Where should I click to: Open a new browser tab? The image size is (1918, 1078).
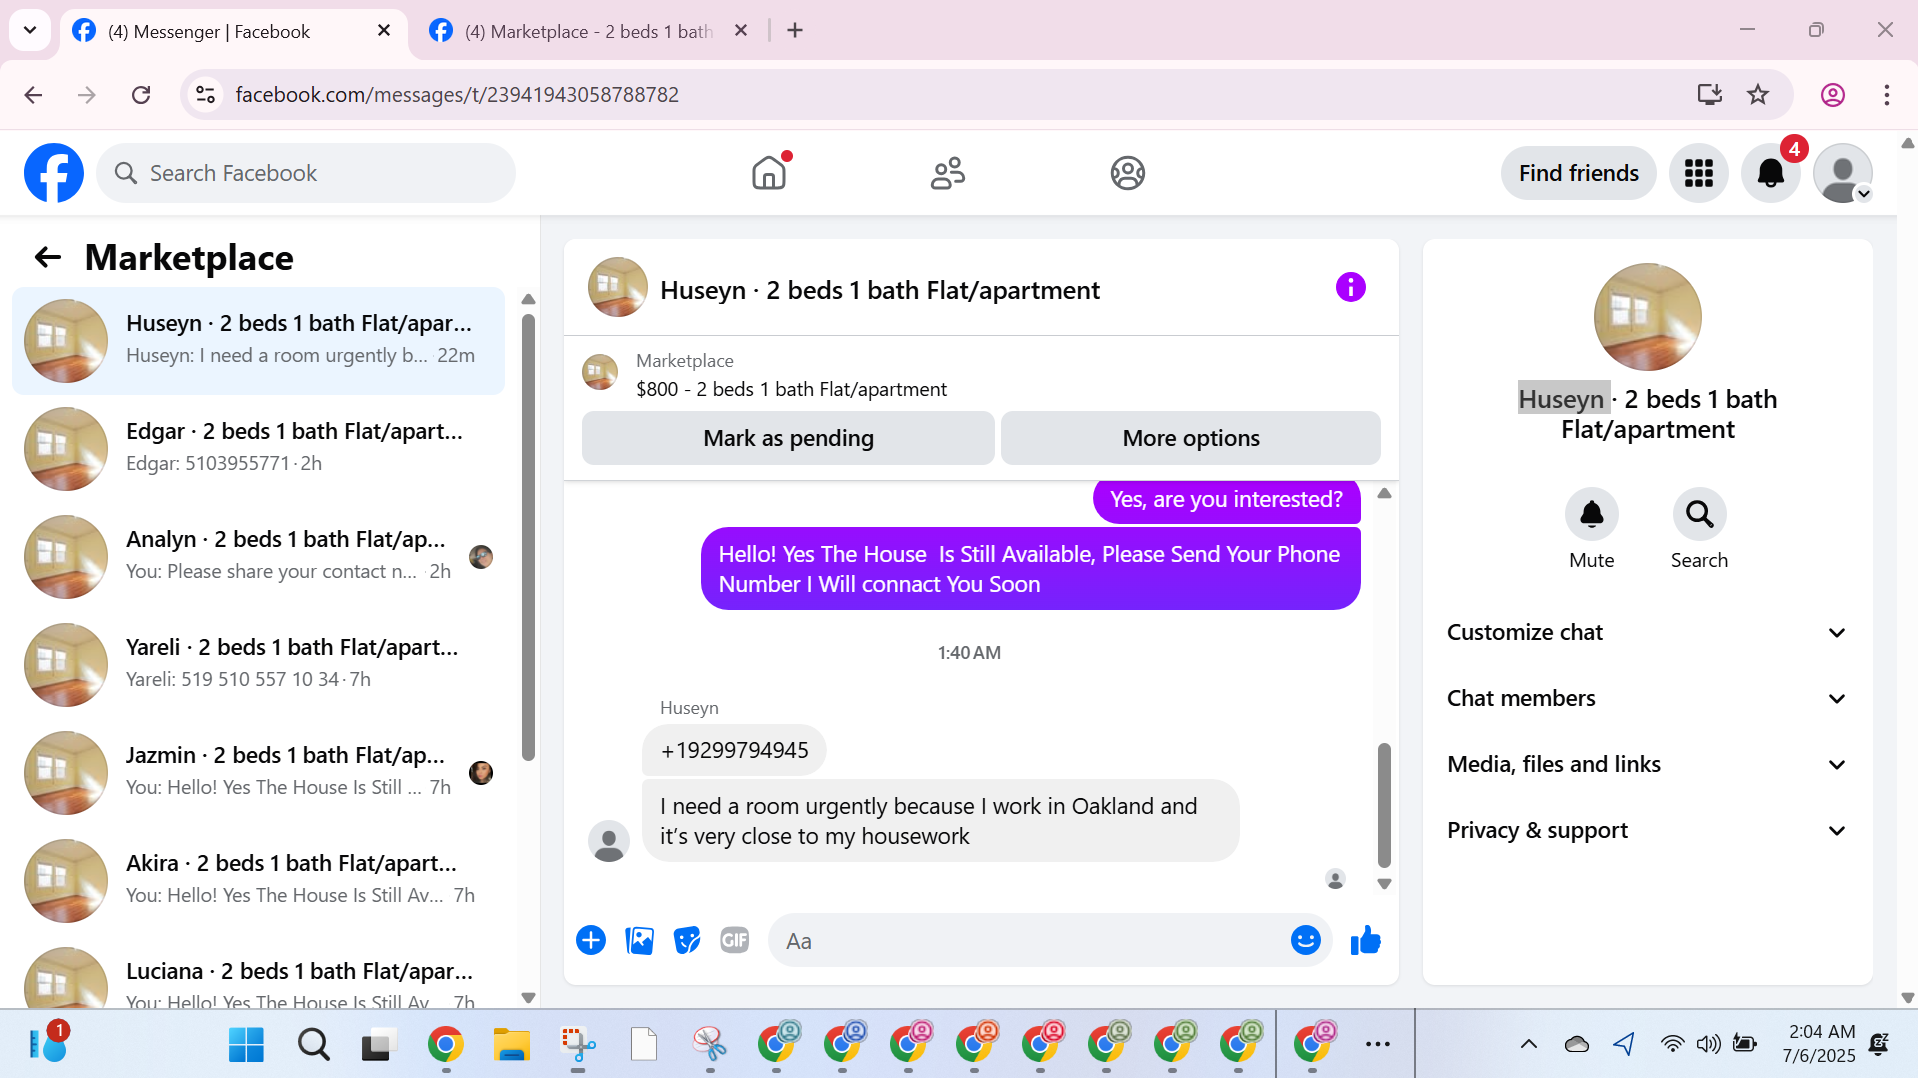(x=795, y=30)
